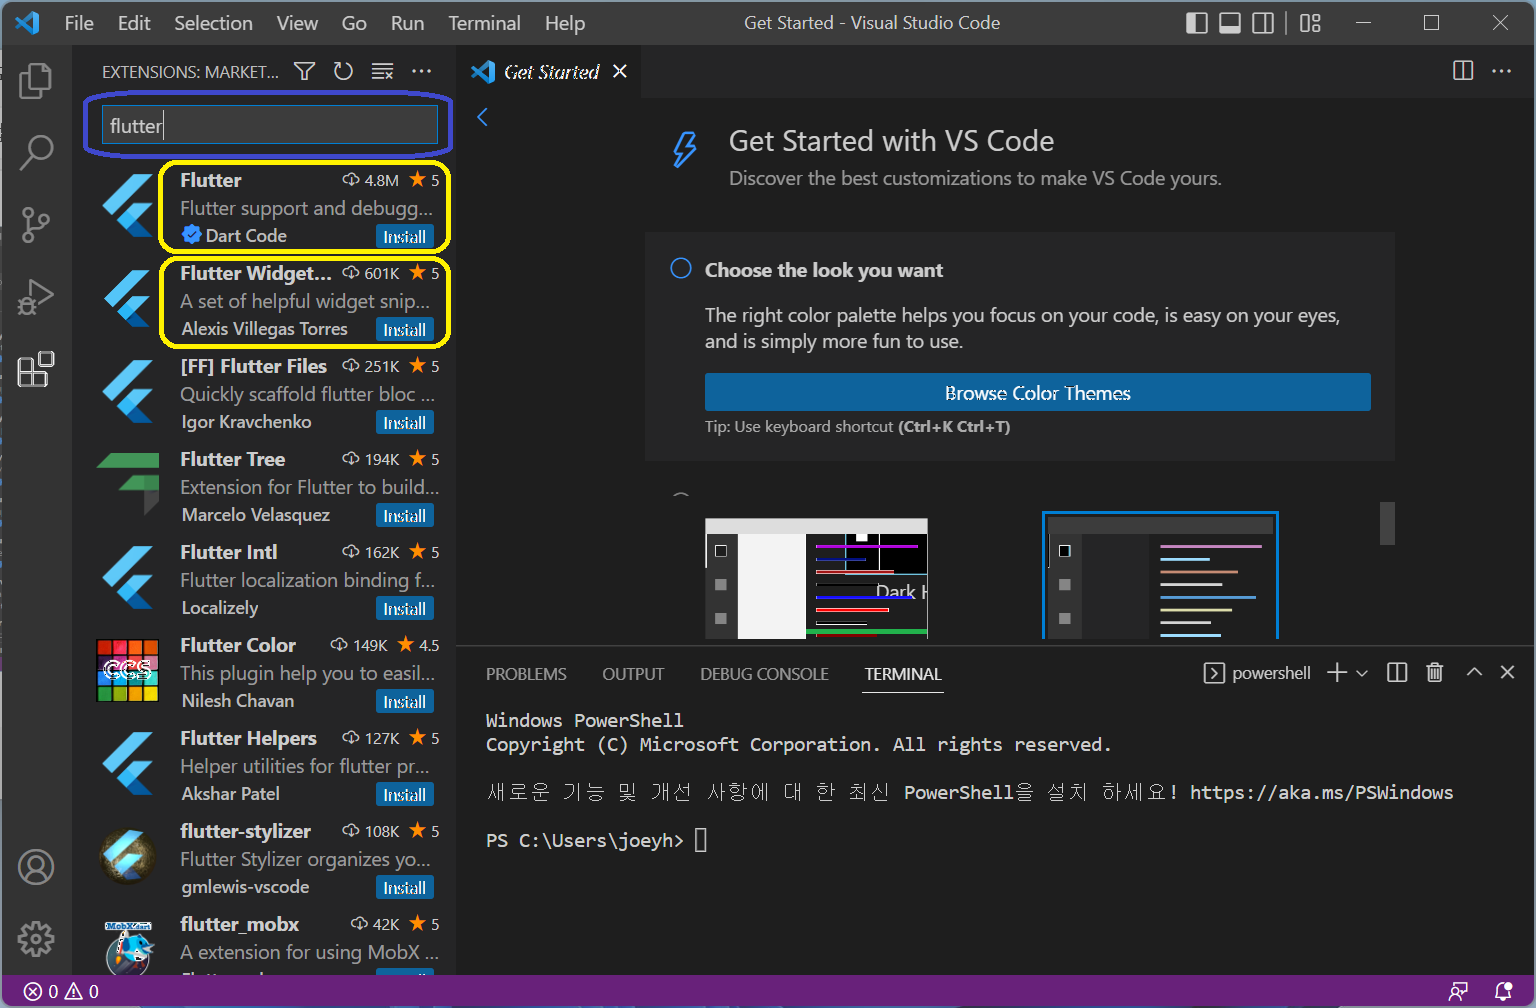Install the flutter-stylizer extension
Viewport: 1536px width, 1008px height.
(x=405, y=887)
